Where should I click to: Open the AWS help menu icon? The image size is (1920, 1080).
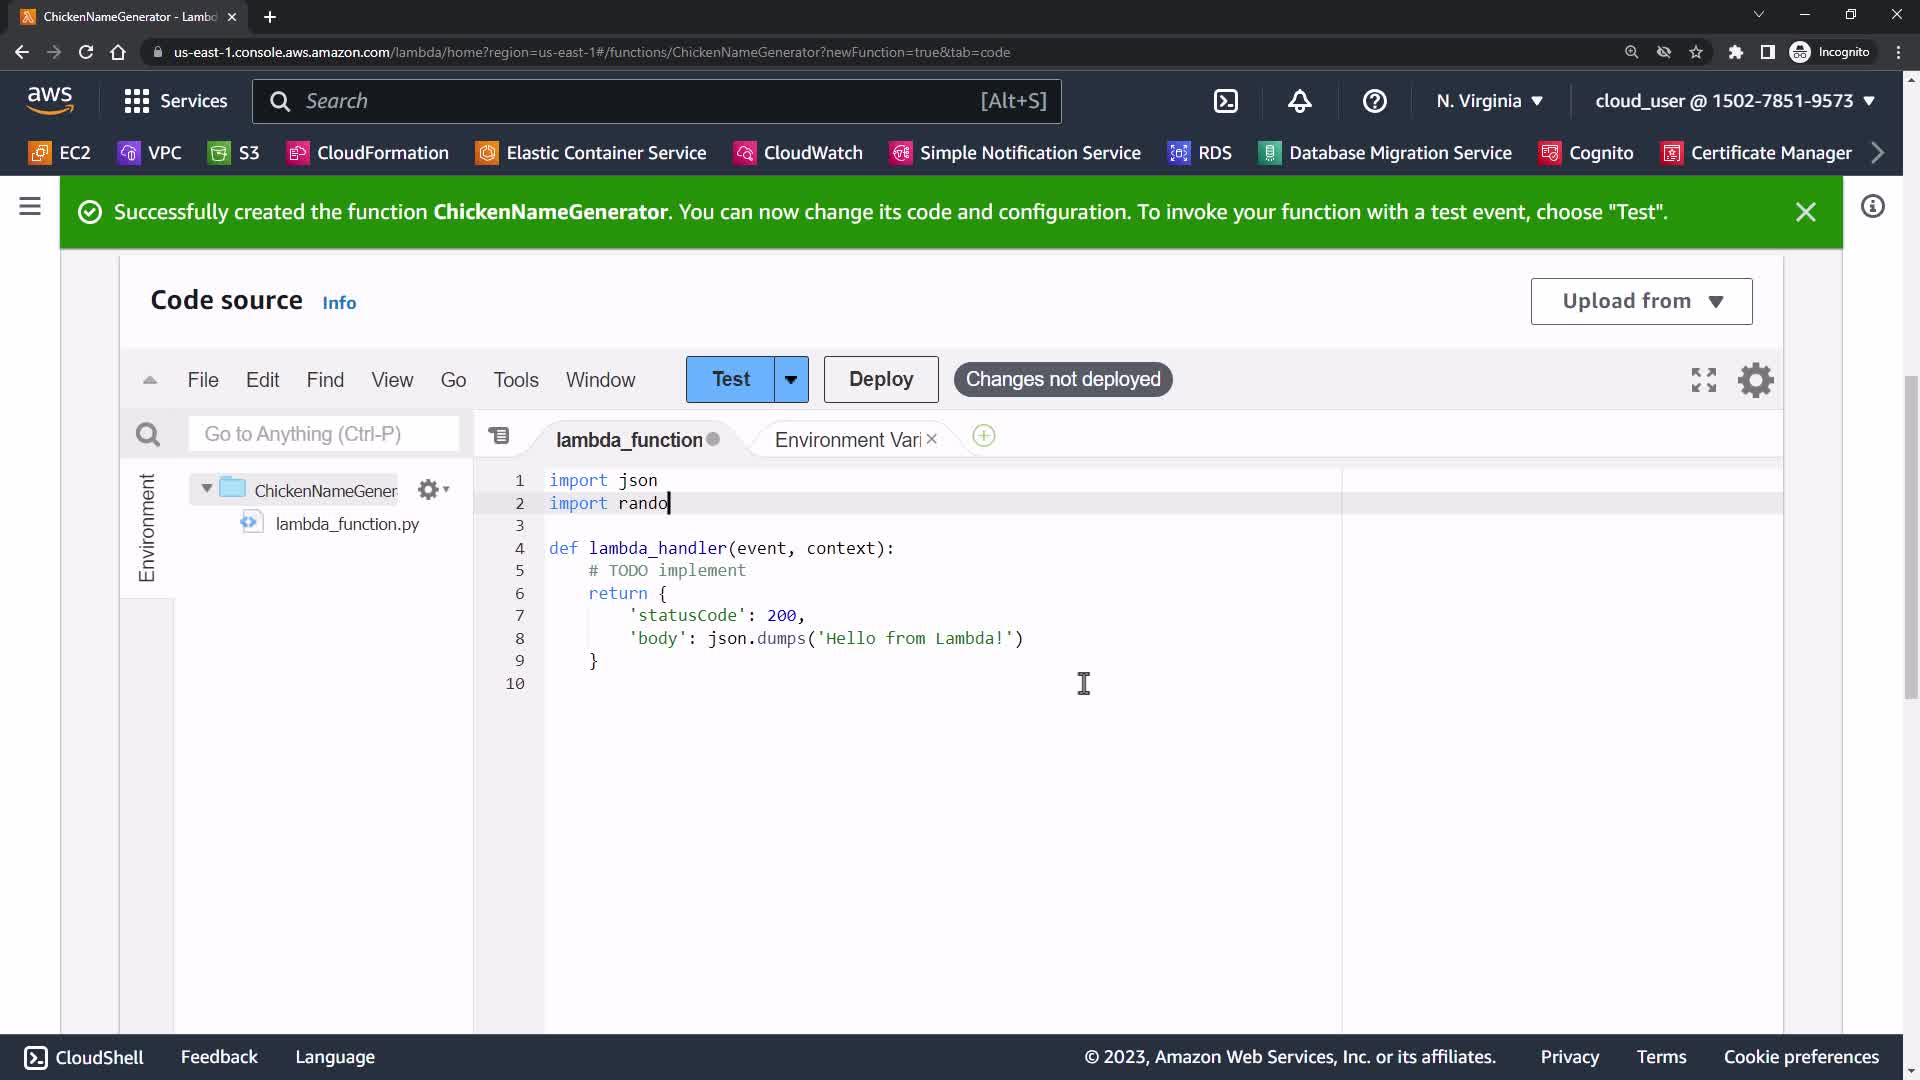(1374, 101)
